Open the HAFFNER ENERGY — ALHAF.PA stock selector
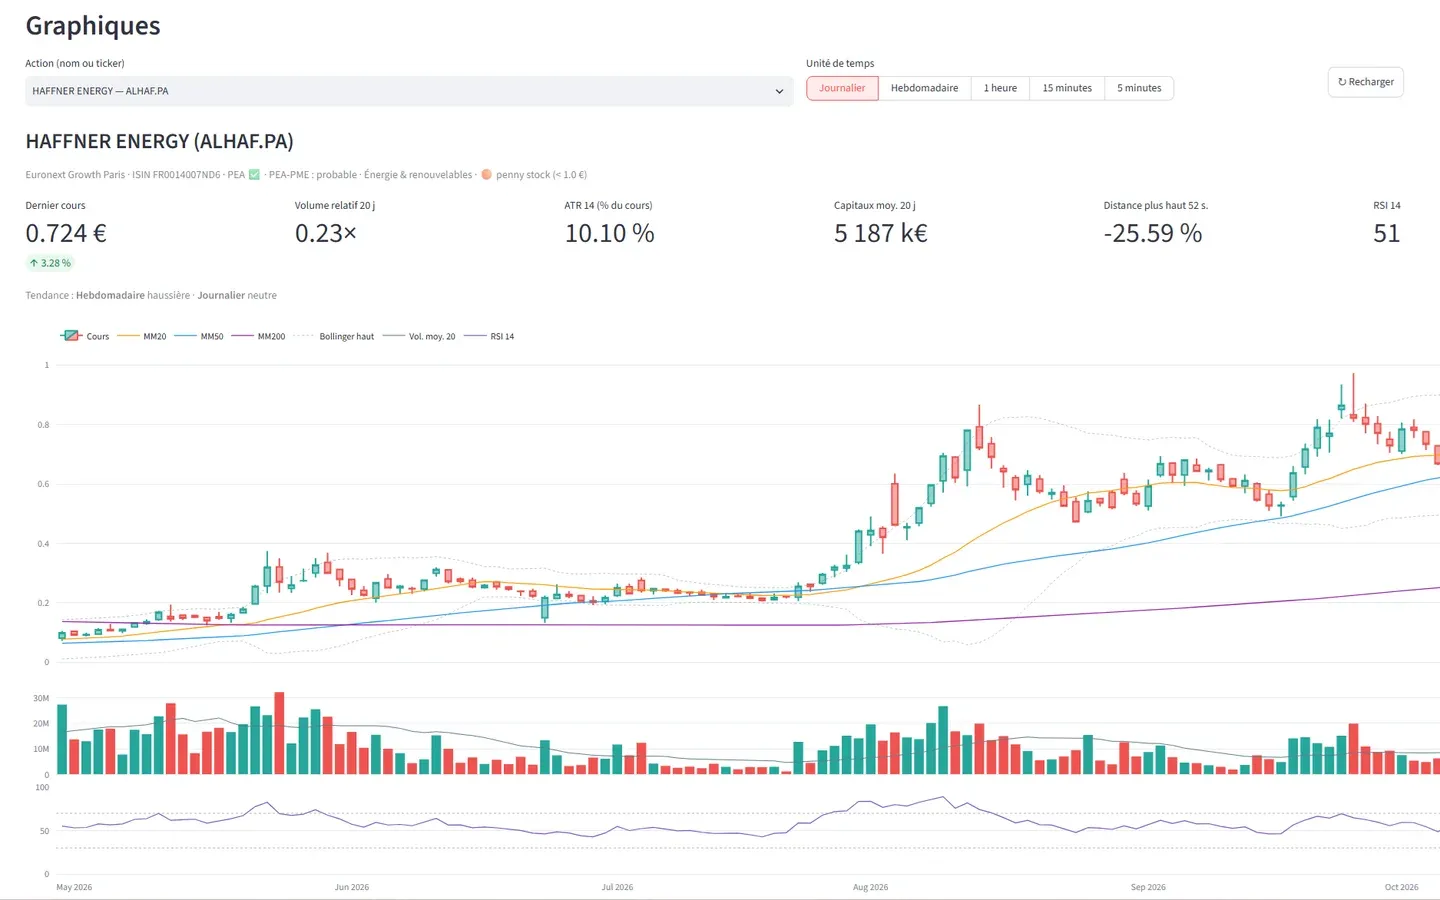 click(409, 91)
